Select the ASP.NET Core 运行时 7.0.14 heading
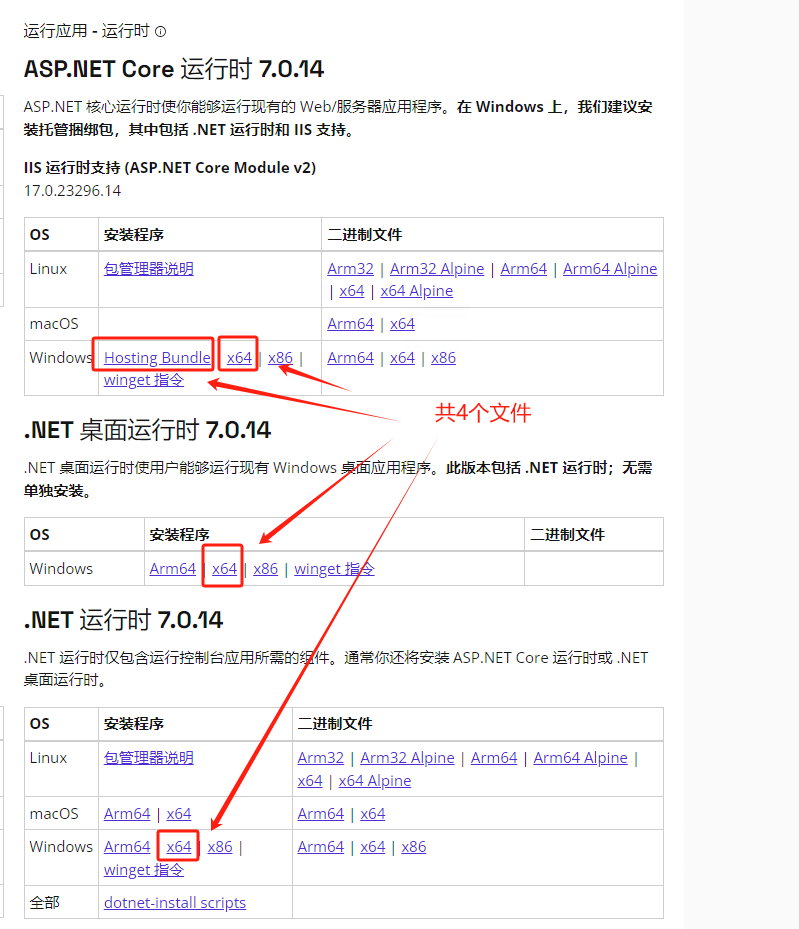Image resolution: width=799 pixels, height=929 pixels. tap(174, 69)
